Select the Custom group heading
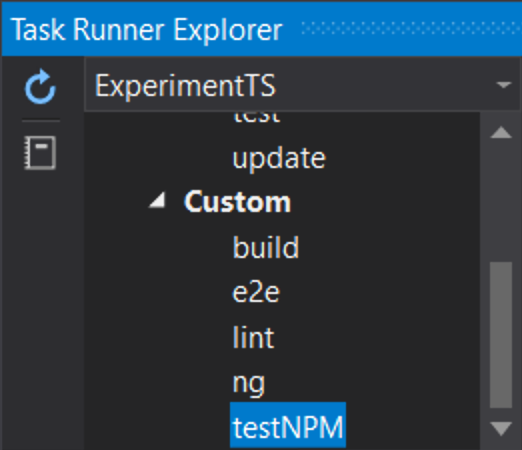This screenshot has height=450, width=522. [x=237, y=202]
